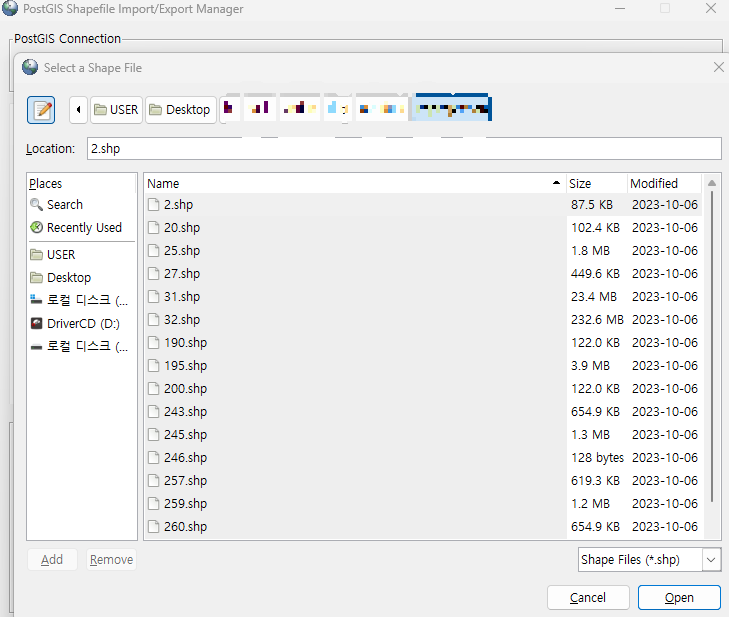Click scrollbar up arrow in file list
Image resolution: width=729 pixels, height=617 pixels.
[712, 183]
